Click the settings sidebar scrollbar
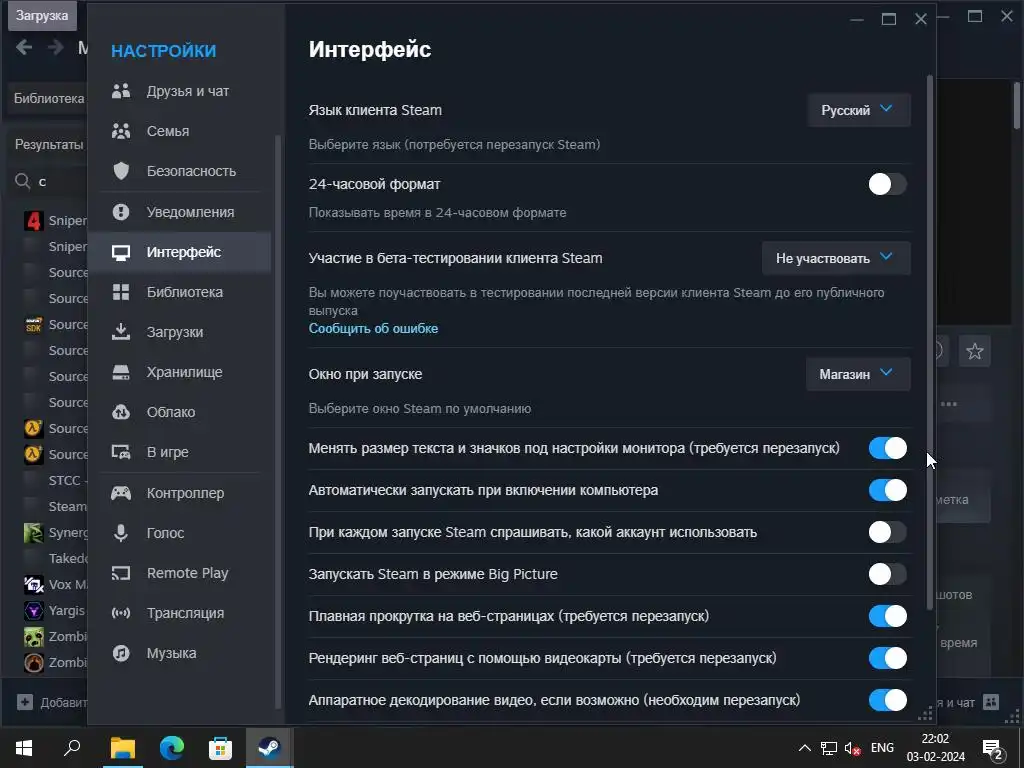This screenshot has height=768, width=1024. click(x=278, y=421)
